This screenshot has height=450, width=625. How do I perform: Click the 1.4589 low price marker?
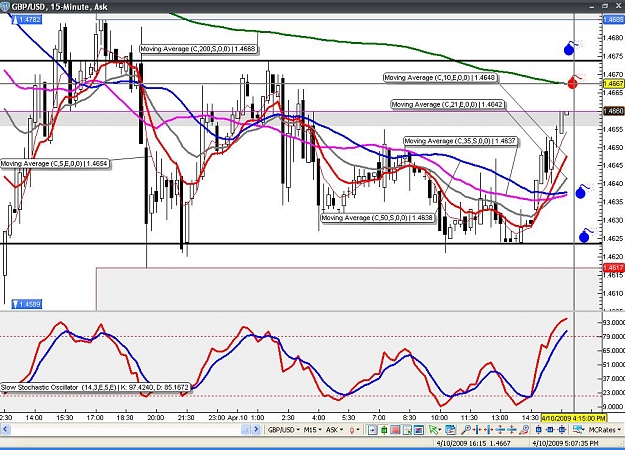pos(27,305)
